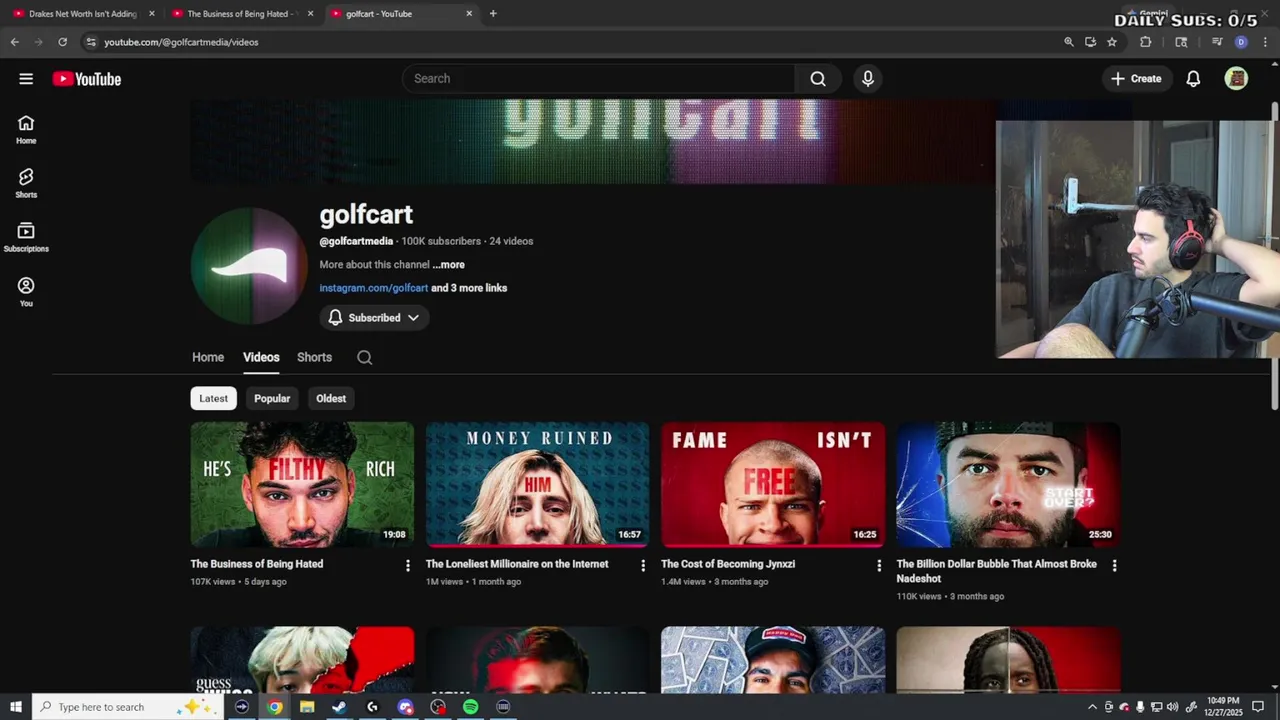Show hidden system tray icons
Viewport: 1280px width, 720px height.
pyautogui.click(x=1092, y=707)
